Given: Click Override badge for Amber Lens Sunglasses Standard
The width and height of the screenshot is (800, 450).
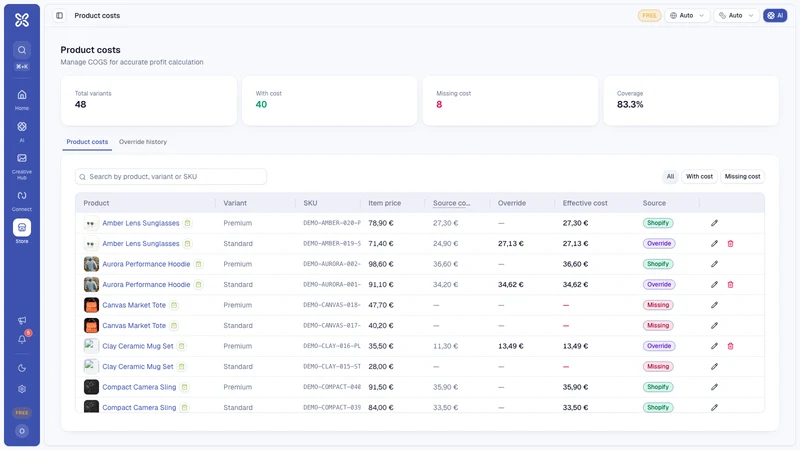Looking at the screenshot, I should [659, 243].
